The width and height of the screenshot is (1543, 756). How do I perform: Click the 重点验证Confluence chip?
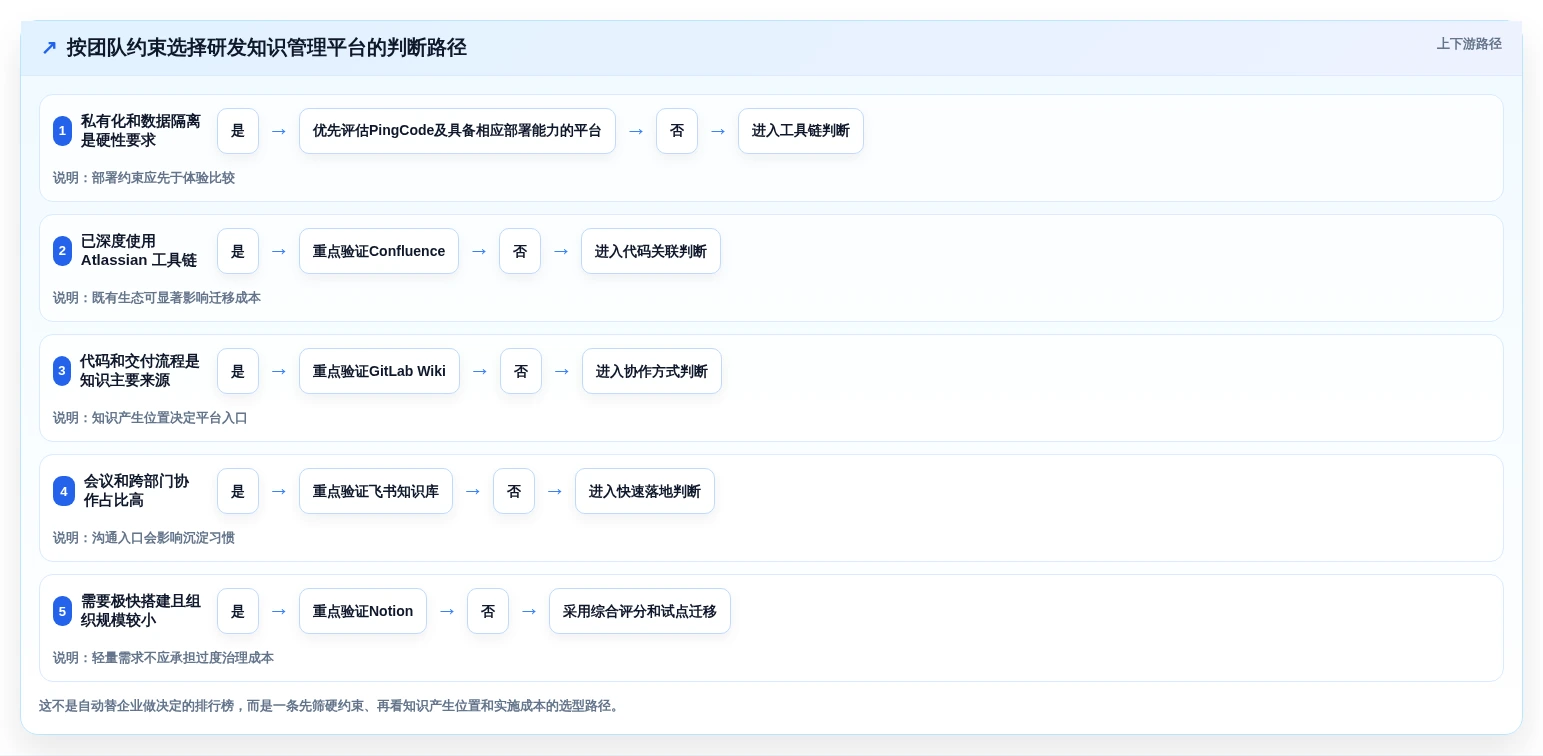(x=379, y=251)
